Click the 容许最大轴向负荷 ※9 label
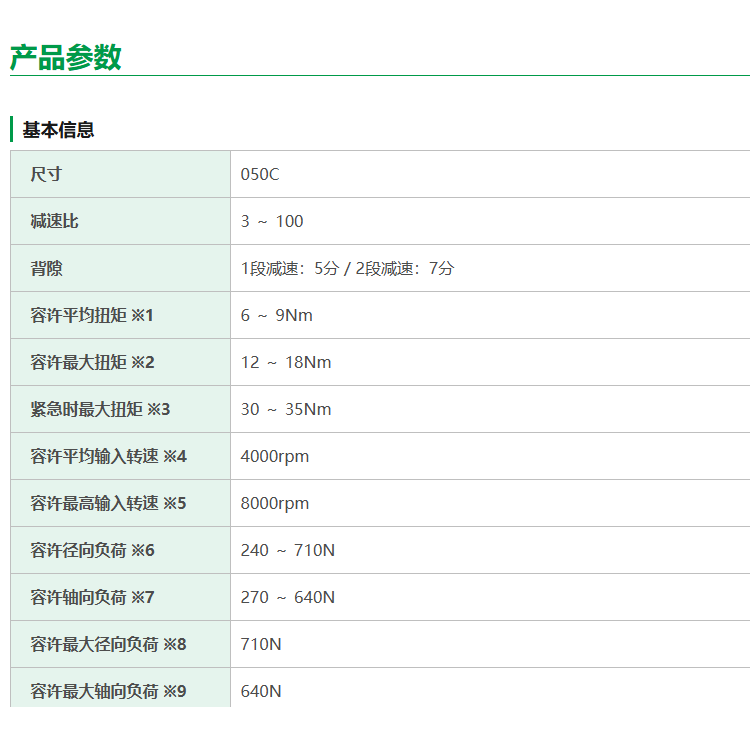This screenshot has width=750, height=750. coord(108,691)
